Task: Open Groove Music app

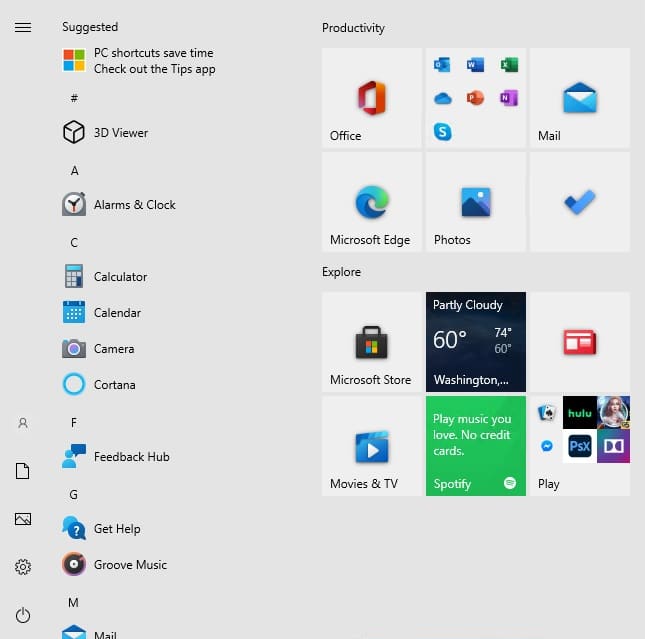Action: coord(114,565)
